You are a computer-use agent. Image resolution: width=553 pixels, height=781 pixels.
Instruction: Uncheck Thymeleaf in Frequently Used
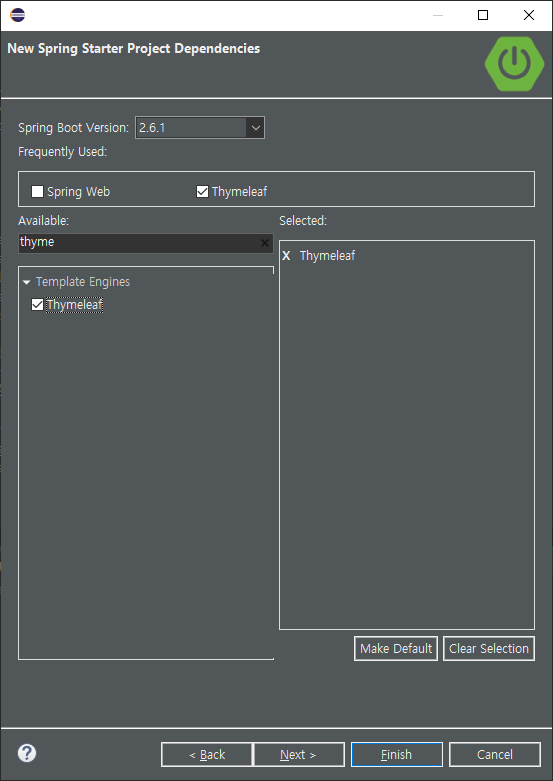(202, 191)
